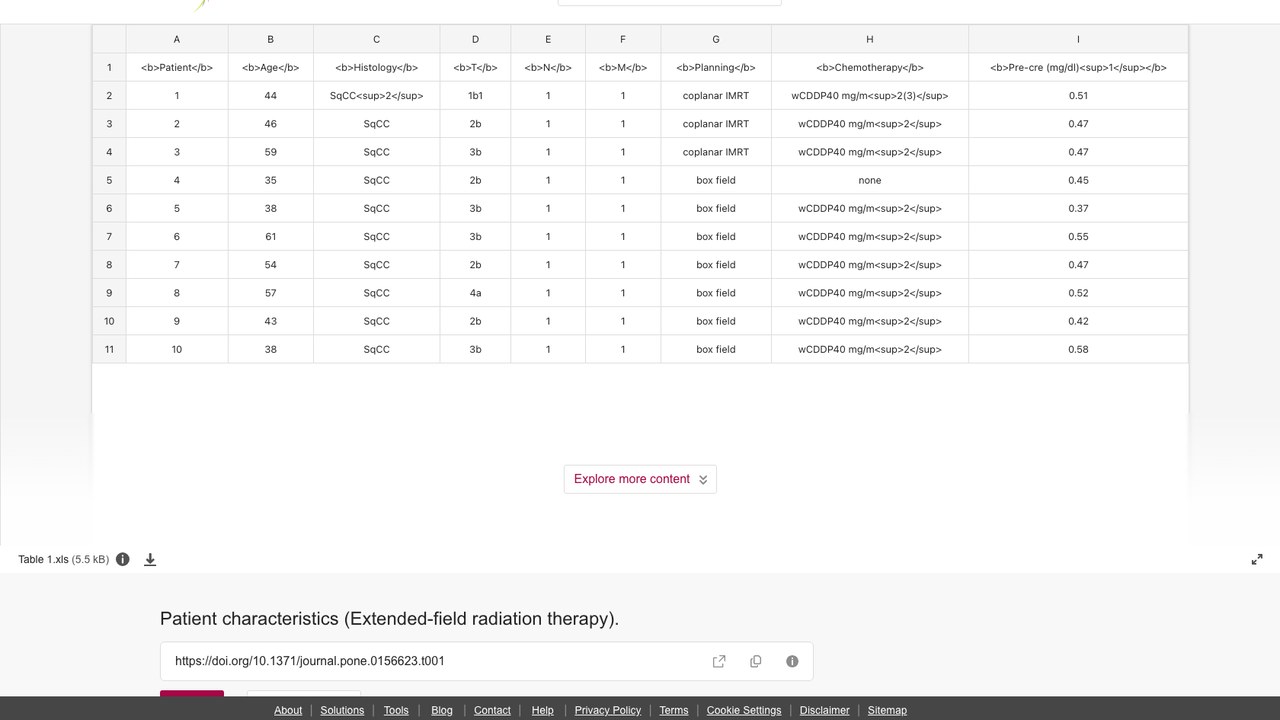Click the 'SqCC<sup>2</sup>' cell
The height and width of the screenshot is (720, 1280).
(376, 96)
